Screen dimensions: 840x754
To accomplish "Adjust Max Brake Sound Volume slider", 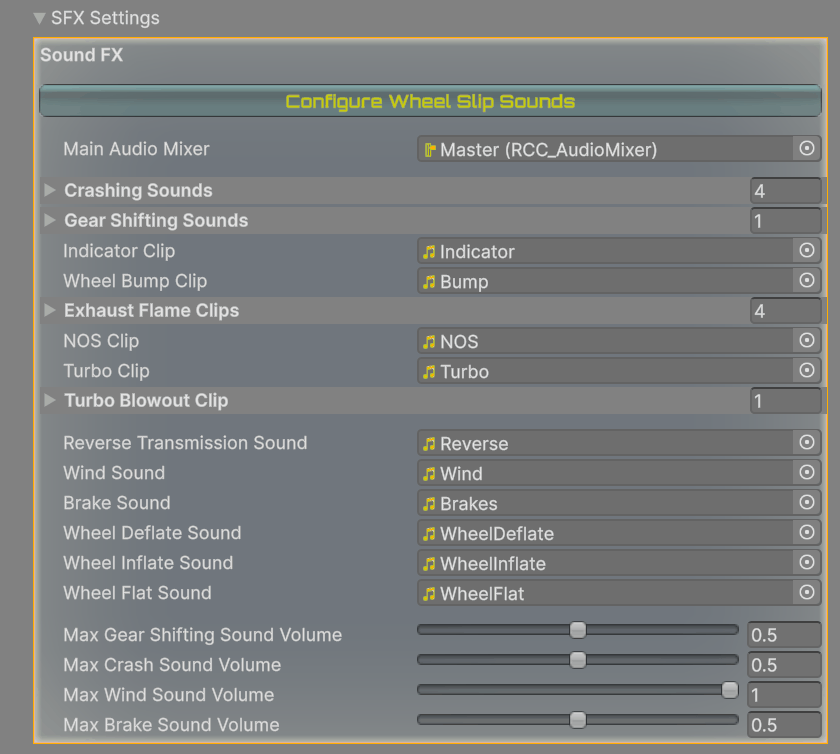I will 578,720.
